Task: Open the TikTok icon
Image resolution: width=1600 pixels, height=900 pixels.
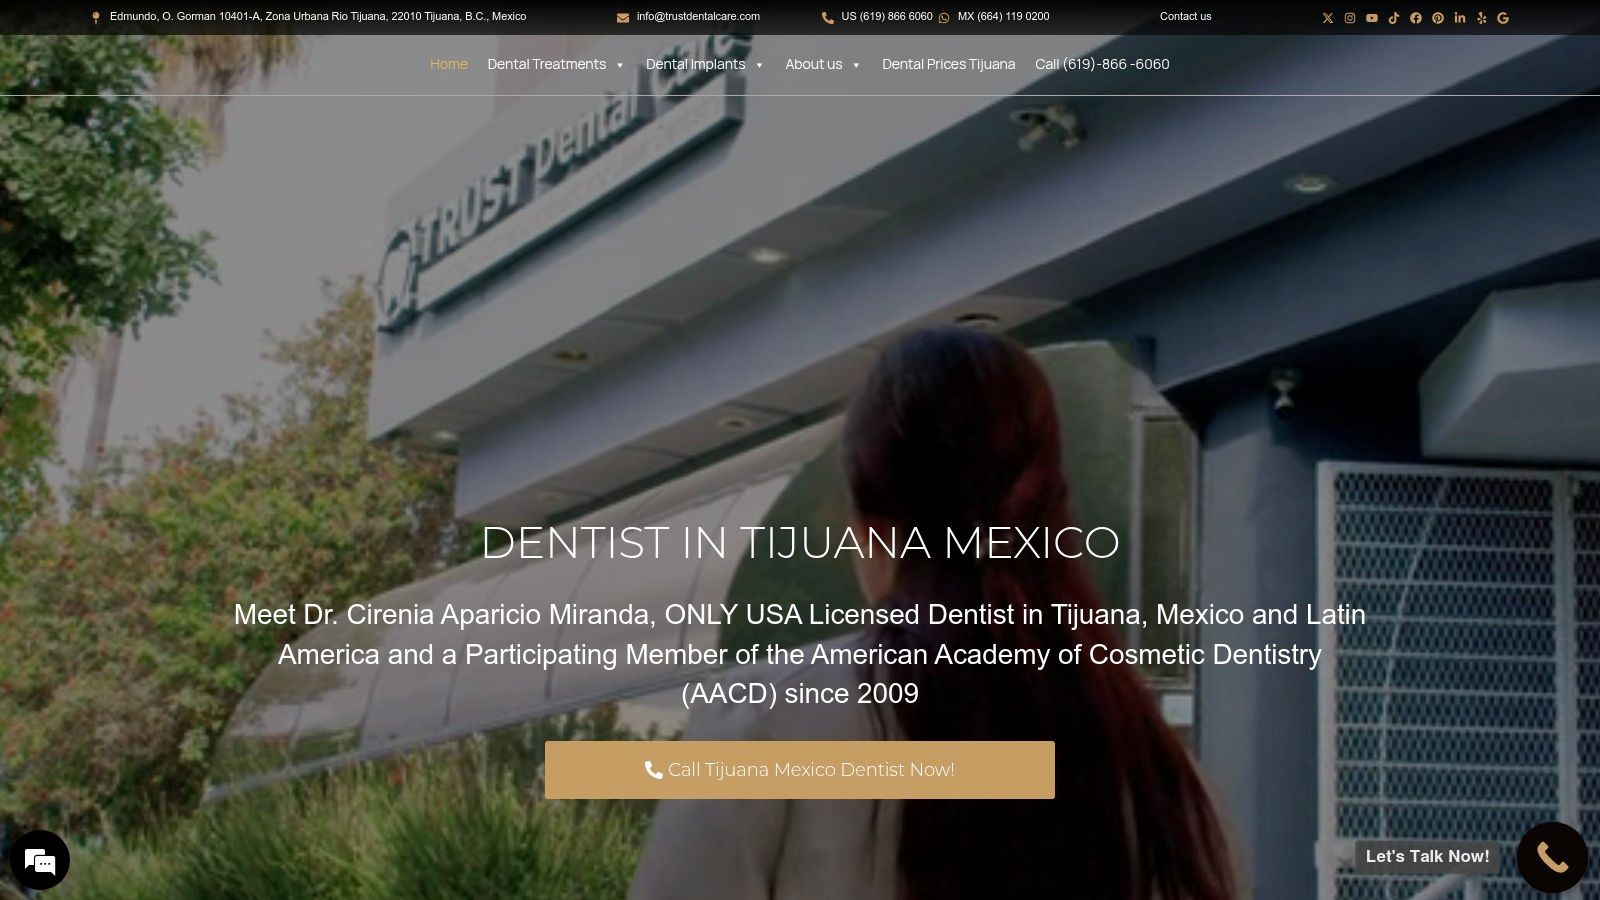Action: point(1394,17)
